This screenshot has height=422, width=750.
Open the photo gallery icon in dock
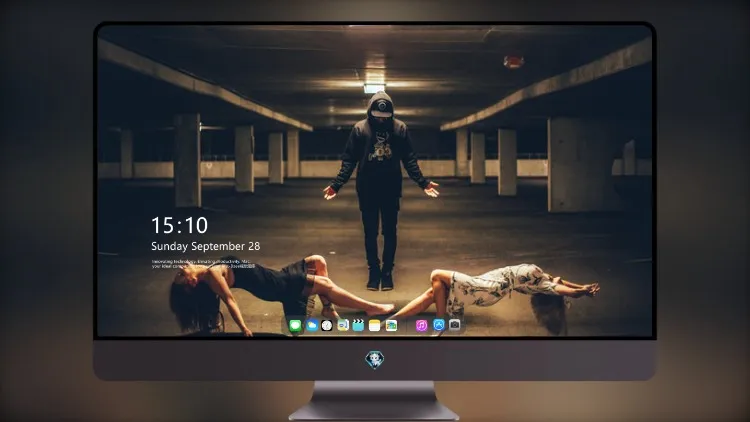(391, 326)
